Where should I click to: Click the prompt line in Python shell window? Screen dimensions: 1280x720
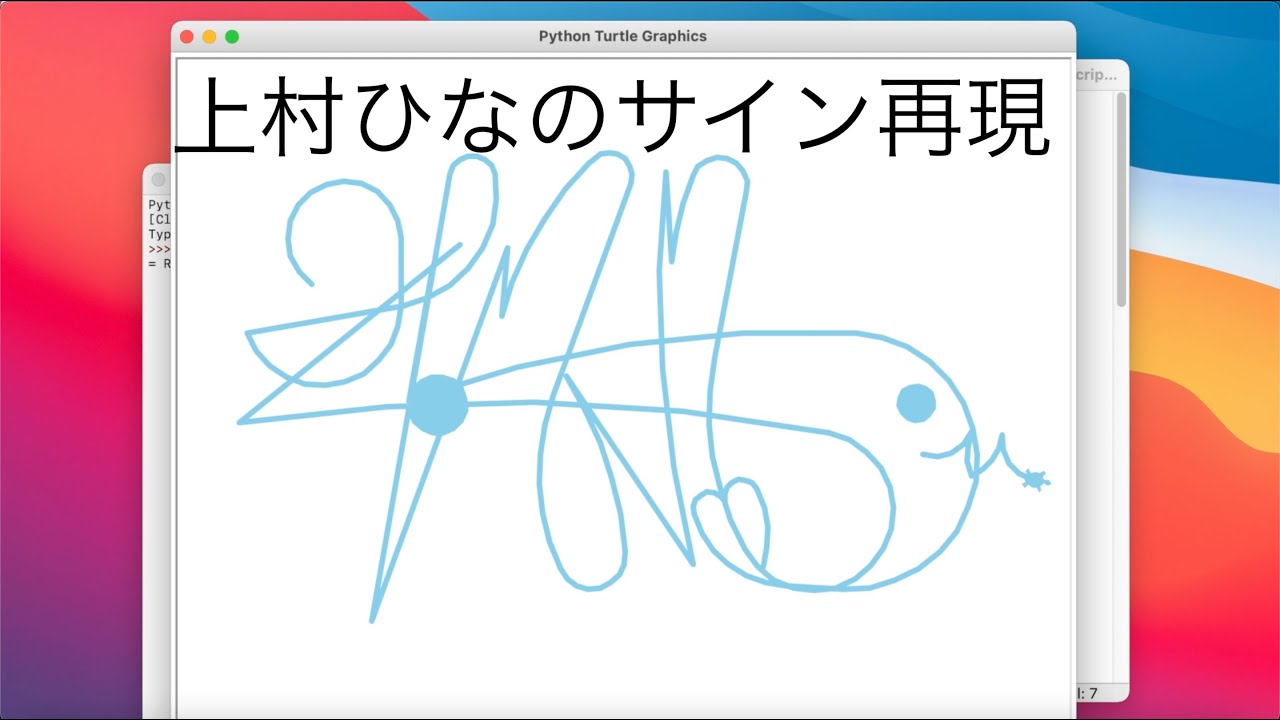tap(158, 249)
